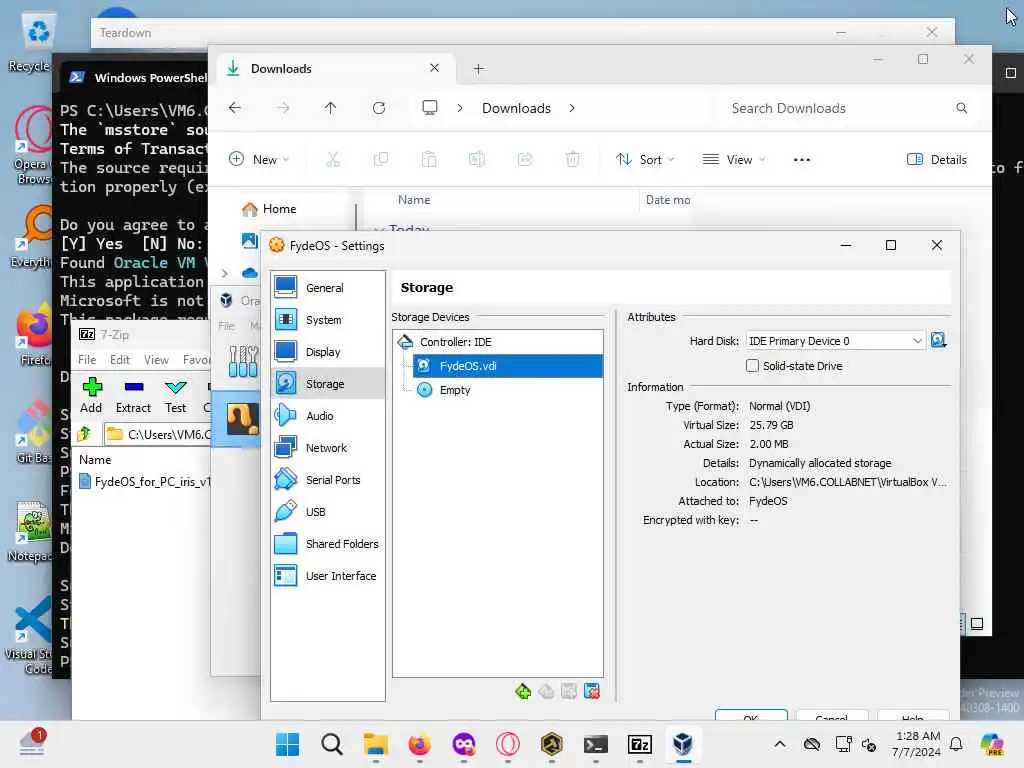Select Home in Explorer sidebar
The height and width of the screenshot is (768, 1024).
(269, 209)
